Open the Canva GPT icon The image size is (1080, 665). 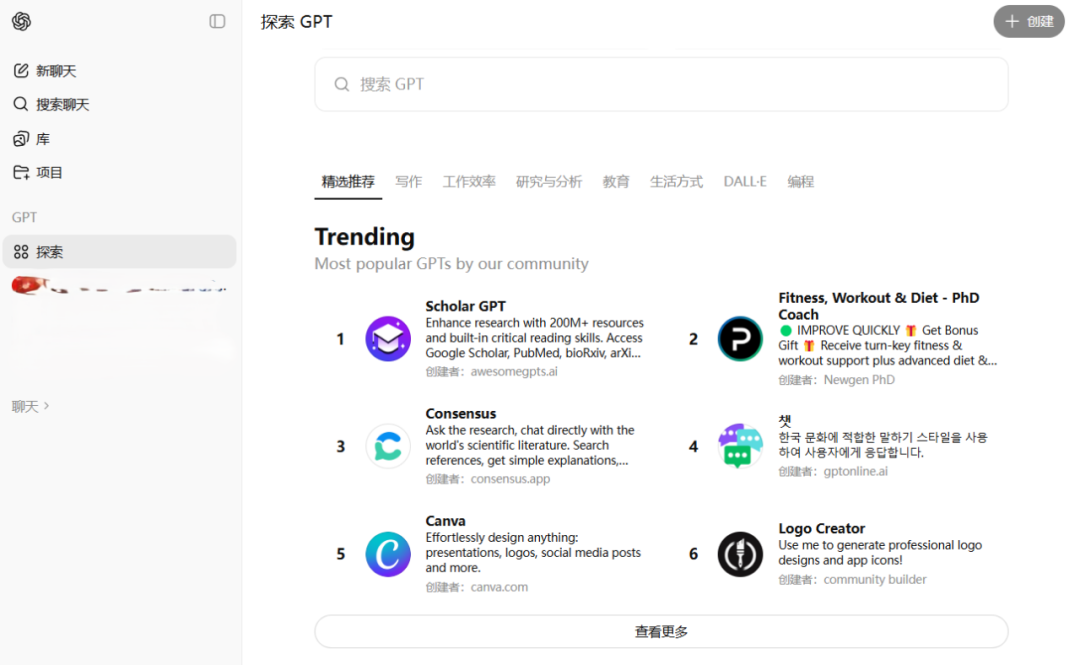[388, 554]
